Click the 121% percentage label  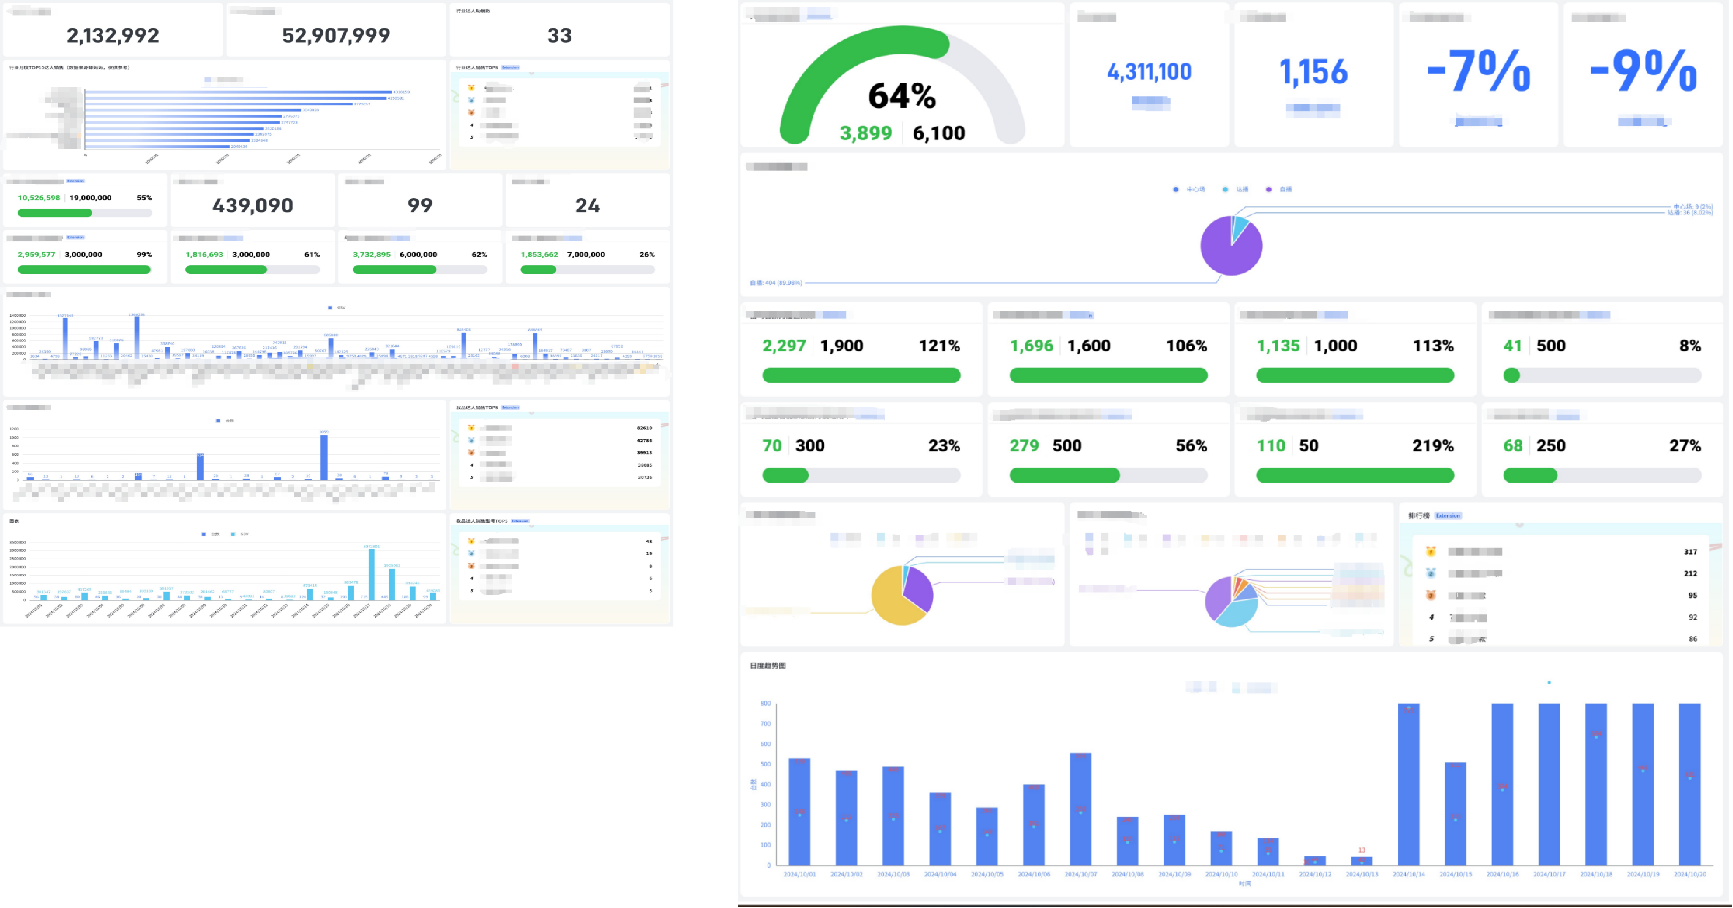939,346
